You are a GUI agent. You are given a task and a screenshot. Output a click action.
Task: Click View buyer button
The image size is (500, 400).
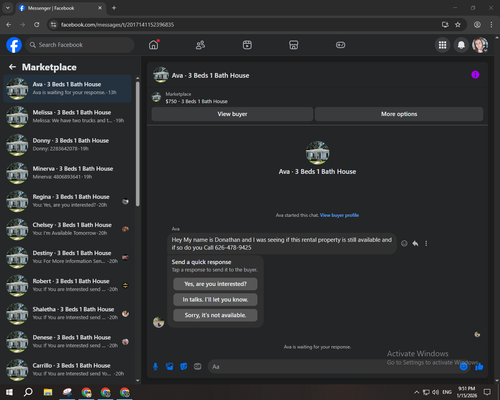pos(232,114)
